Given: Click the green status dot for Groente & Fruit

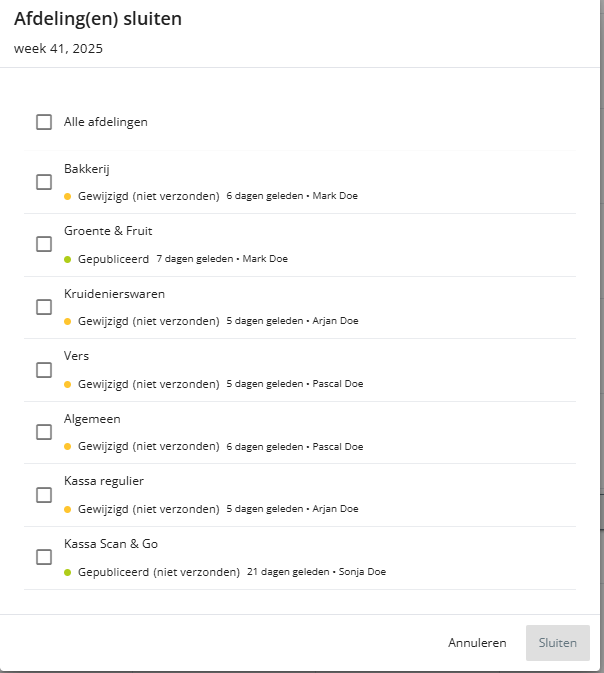Looking at the screenshot, I should (x=68, y=259).
